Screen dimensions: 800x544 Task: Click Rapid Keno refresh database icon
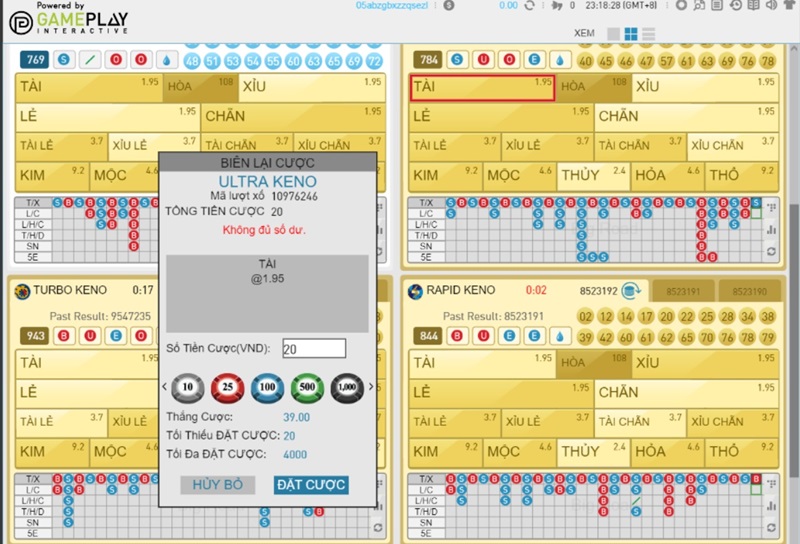click(631, 291)
